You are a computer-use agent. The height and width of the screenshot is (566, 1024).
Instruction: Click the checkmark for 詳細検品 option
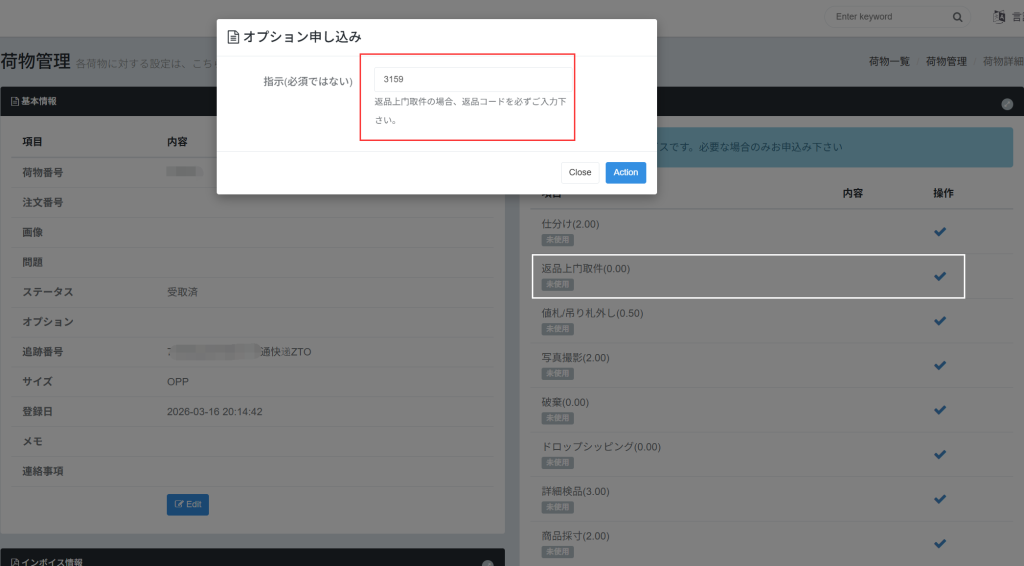[939, 499]
